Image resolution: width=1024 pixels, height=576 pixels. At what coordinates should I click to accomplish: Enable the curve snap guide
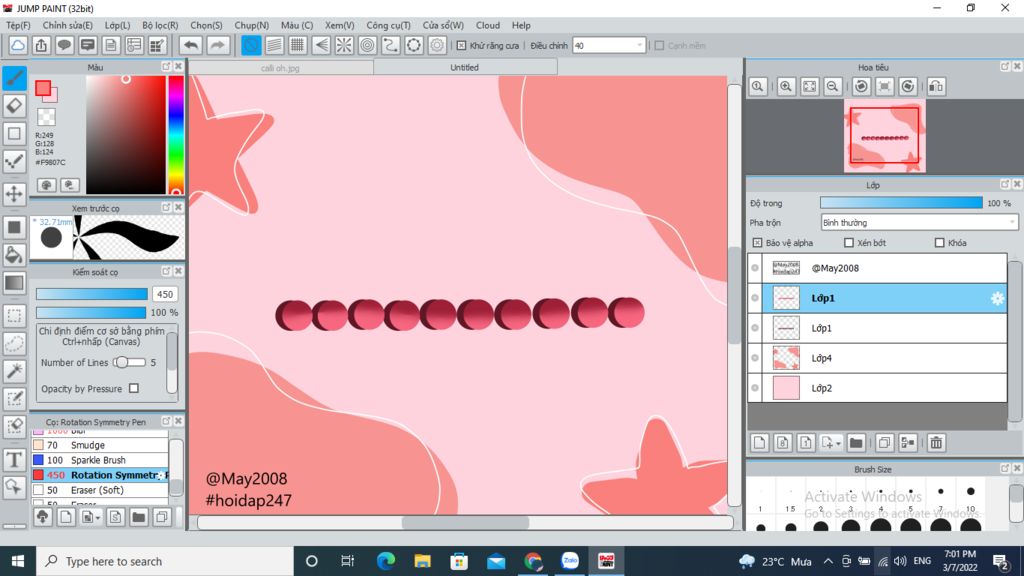391,45
